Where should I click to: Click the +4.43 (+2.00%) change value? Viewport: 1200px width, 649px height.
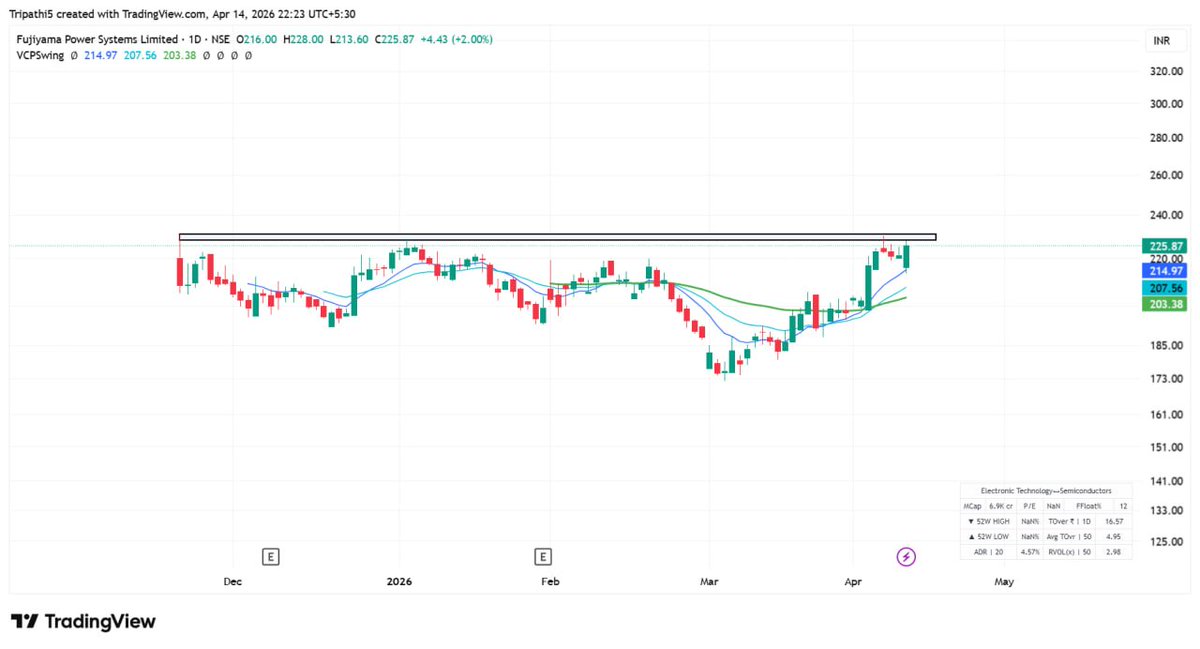(x=456, y=40)
